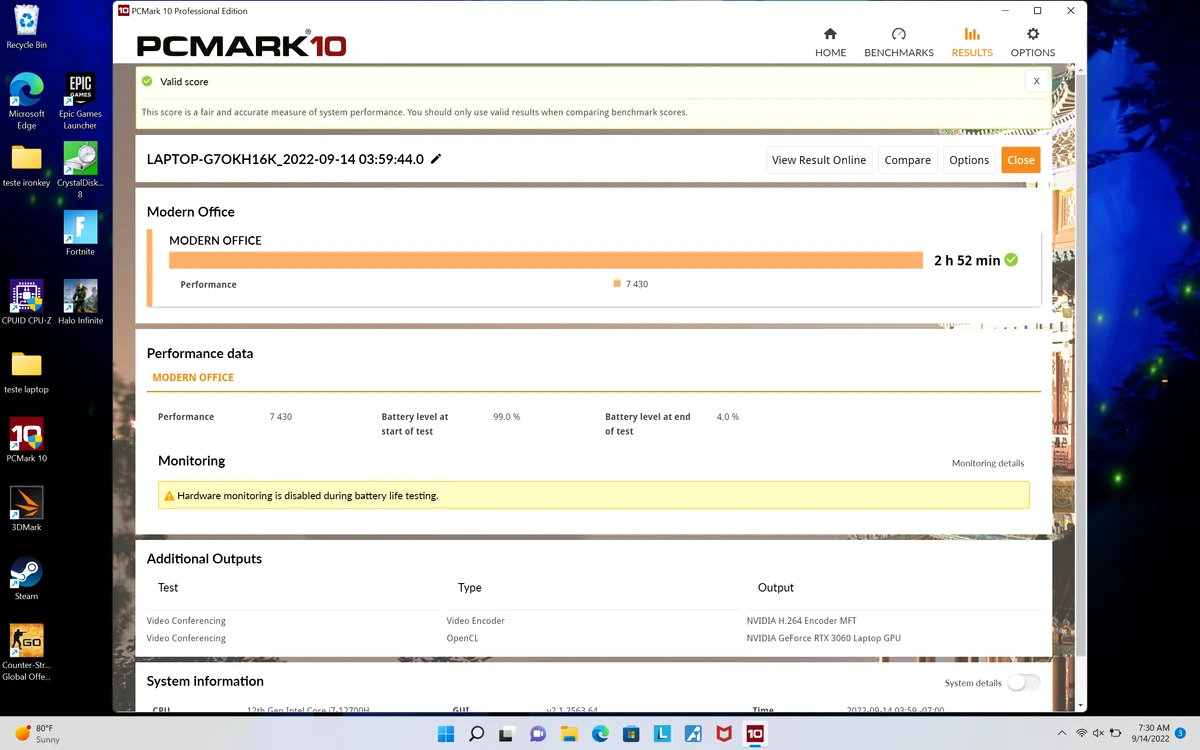Click the hardware monitoring warning icon
Image resolution: width=1200 pixels, height=750 pixels.
[x=169, y=496]
